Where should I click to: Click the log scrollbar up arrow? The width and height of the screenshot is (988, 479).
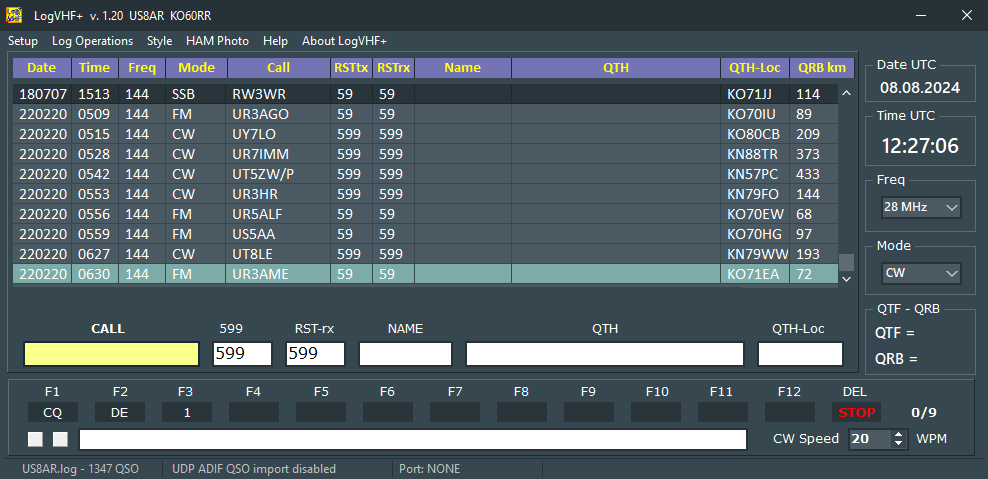846,93
